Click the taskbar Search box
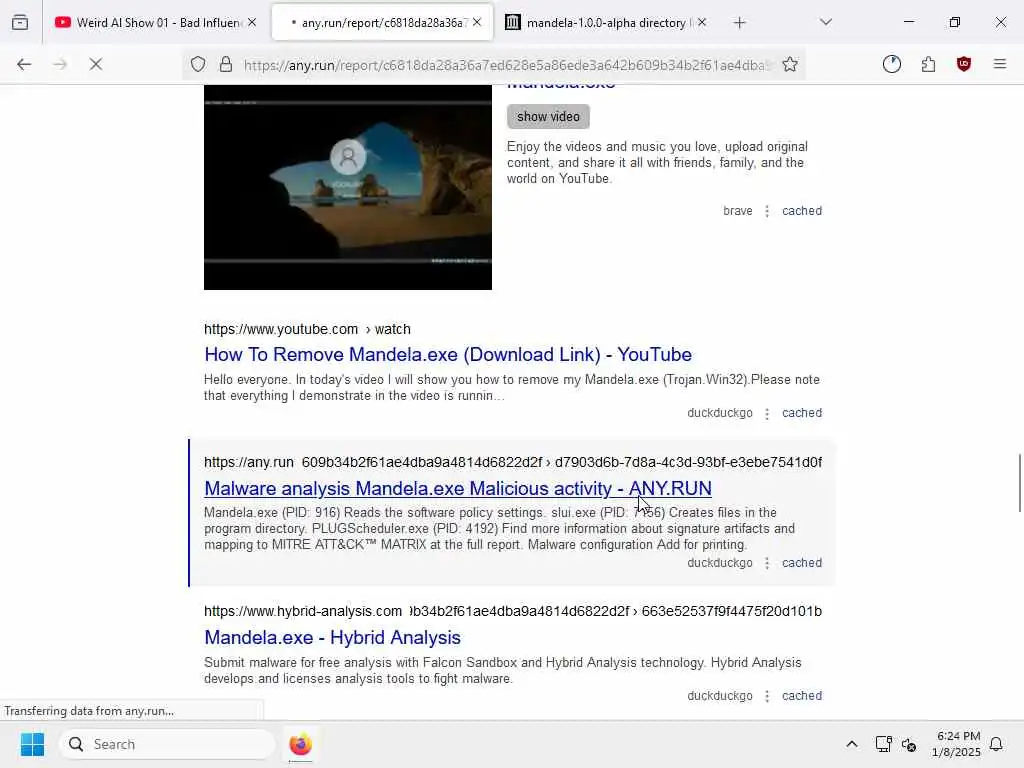 (167, 744)
